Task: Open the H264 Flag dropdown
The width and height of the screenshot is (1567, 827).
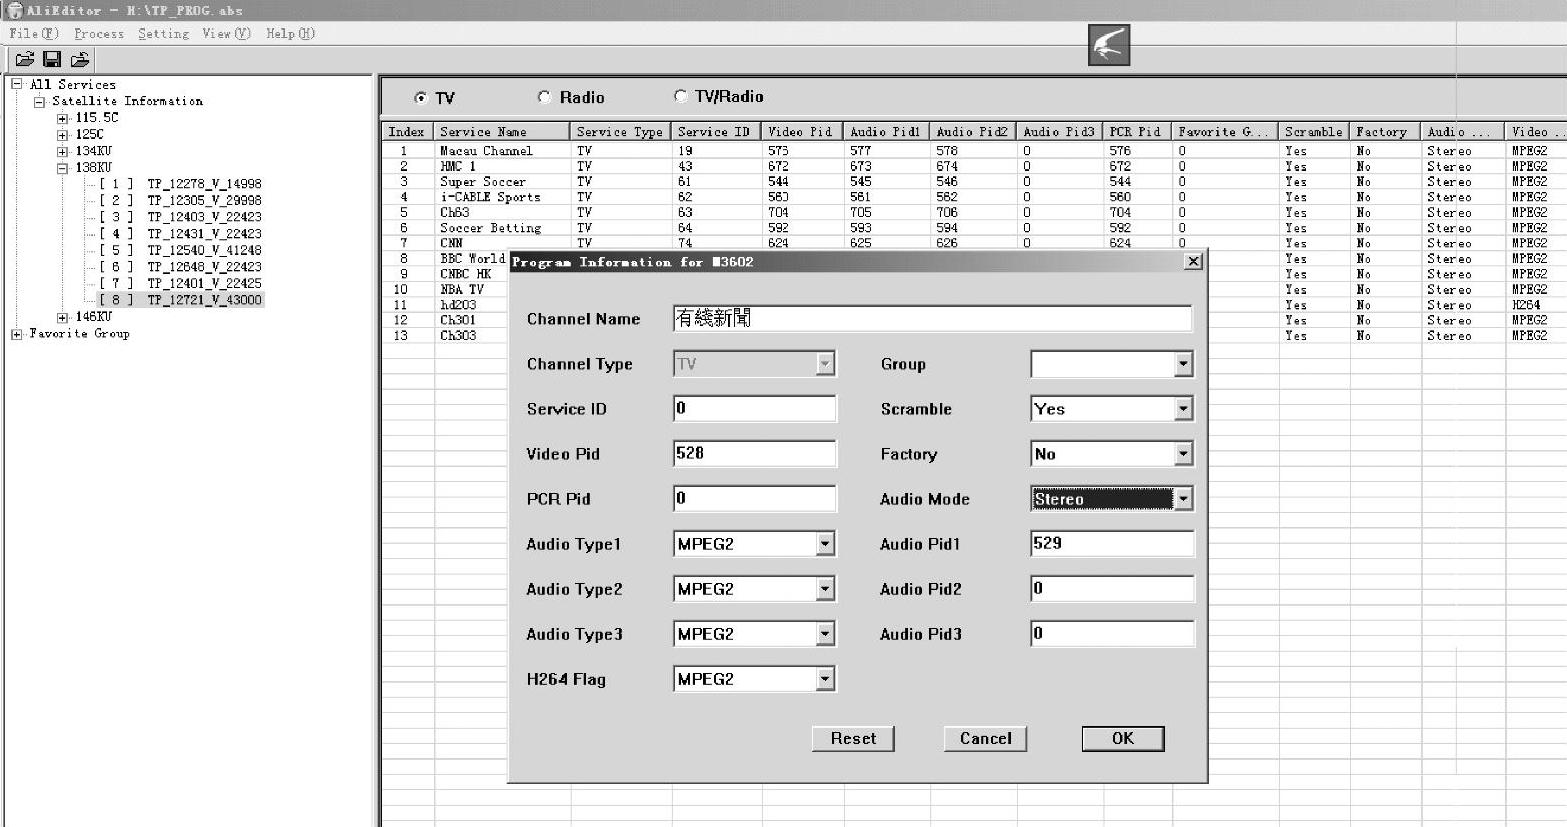Action: (825, 679)
